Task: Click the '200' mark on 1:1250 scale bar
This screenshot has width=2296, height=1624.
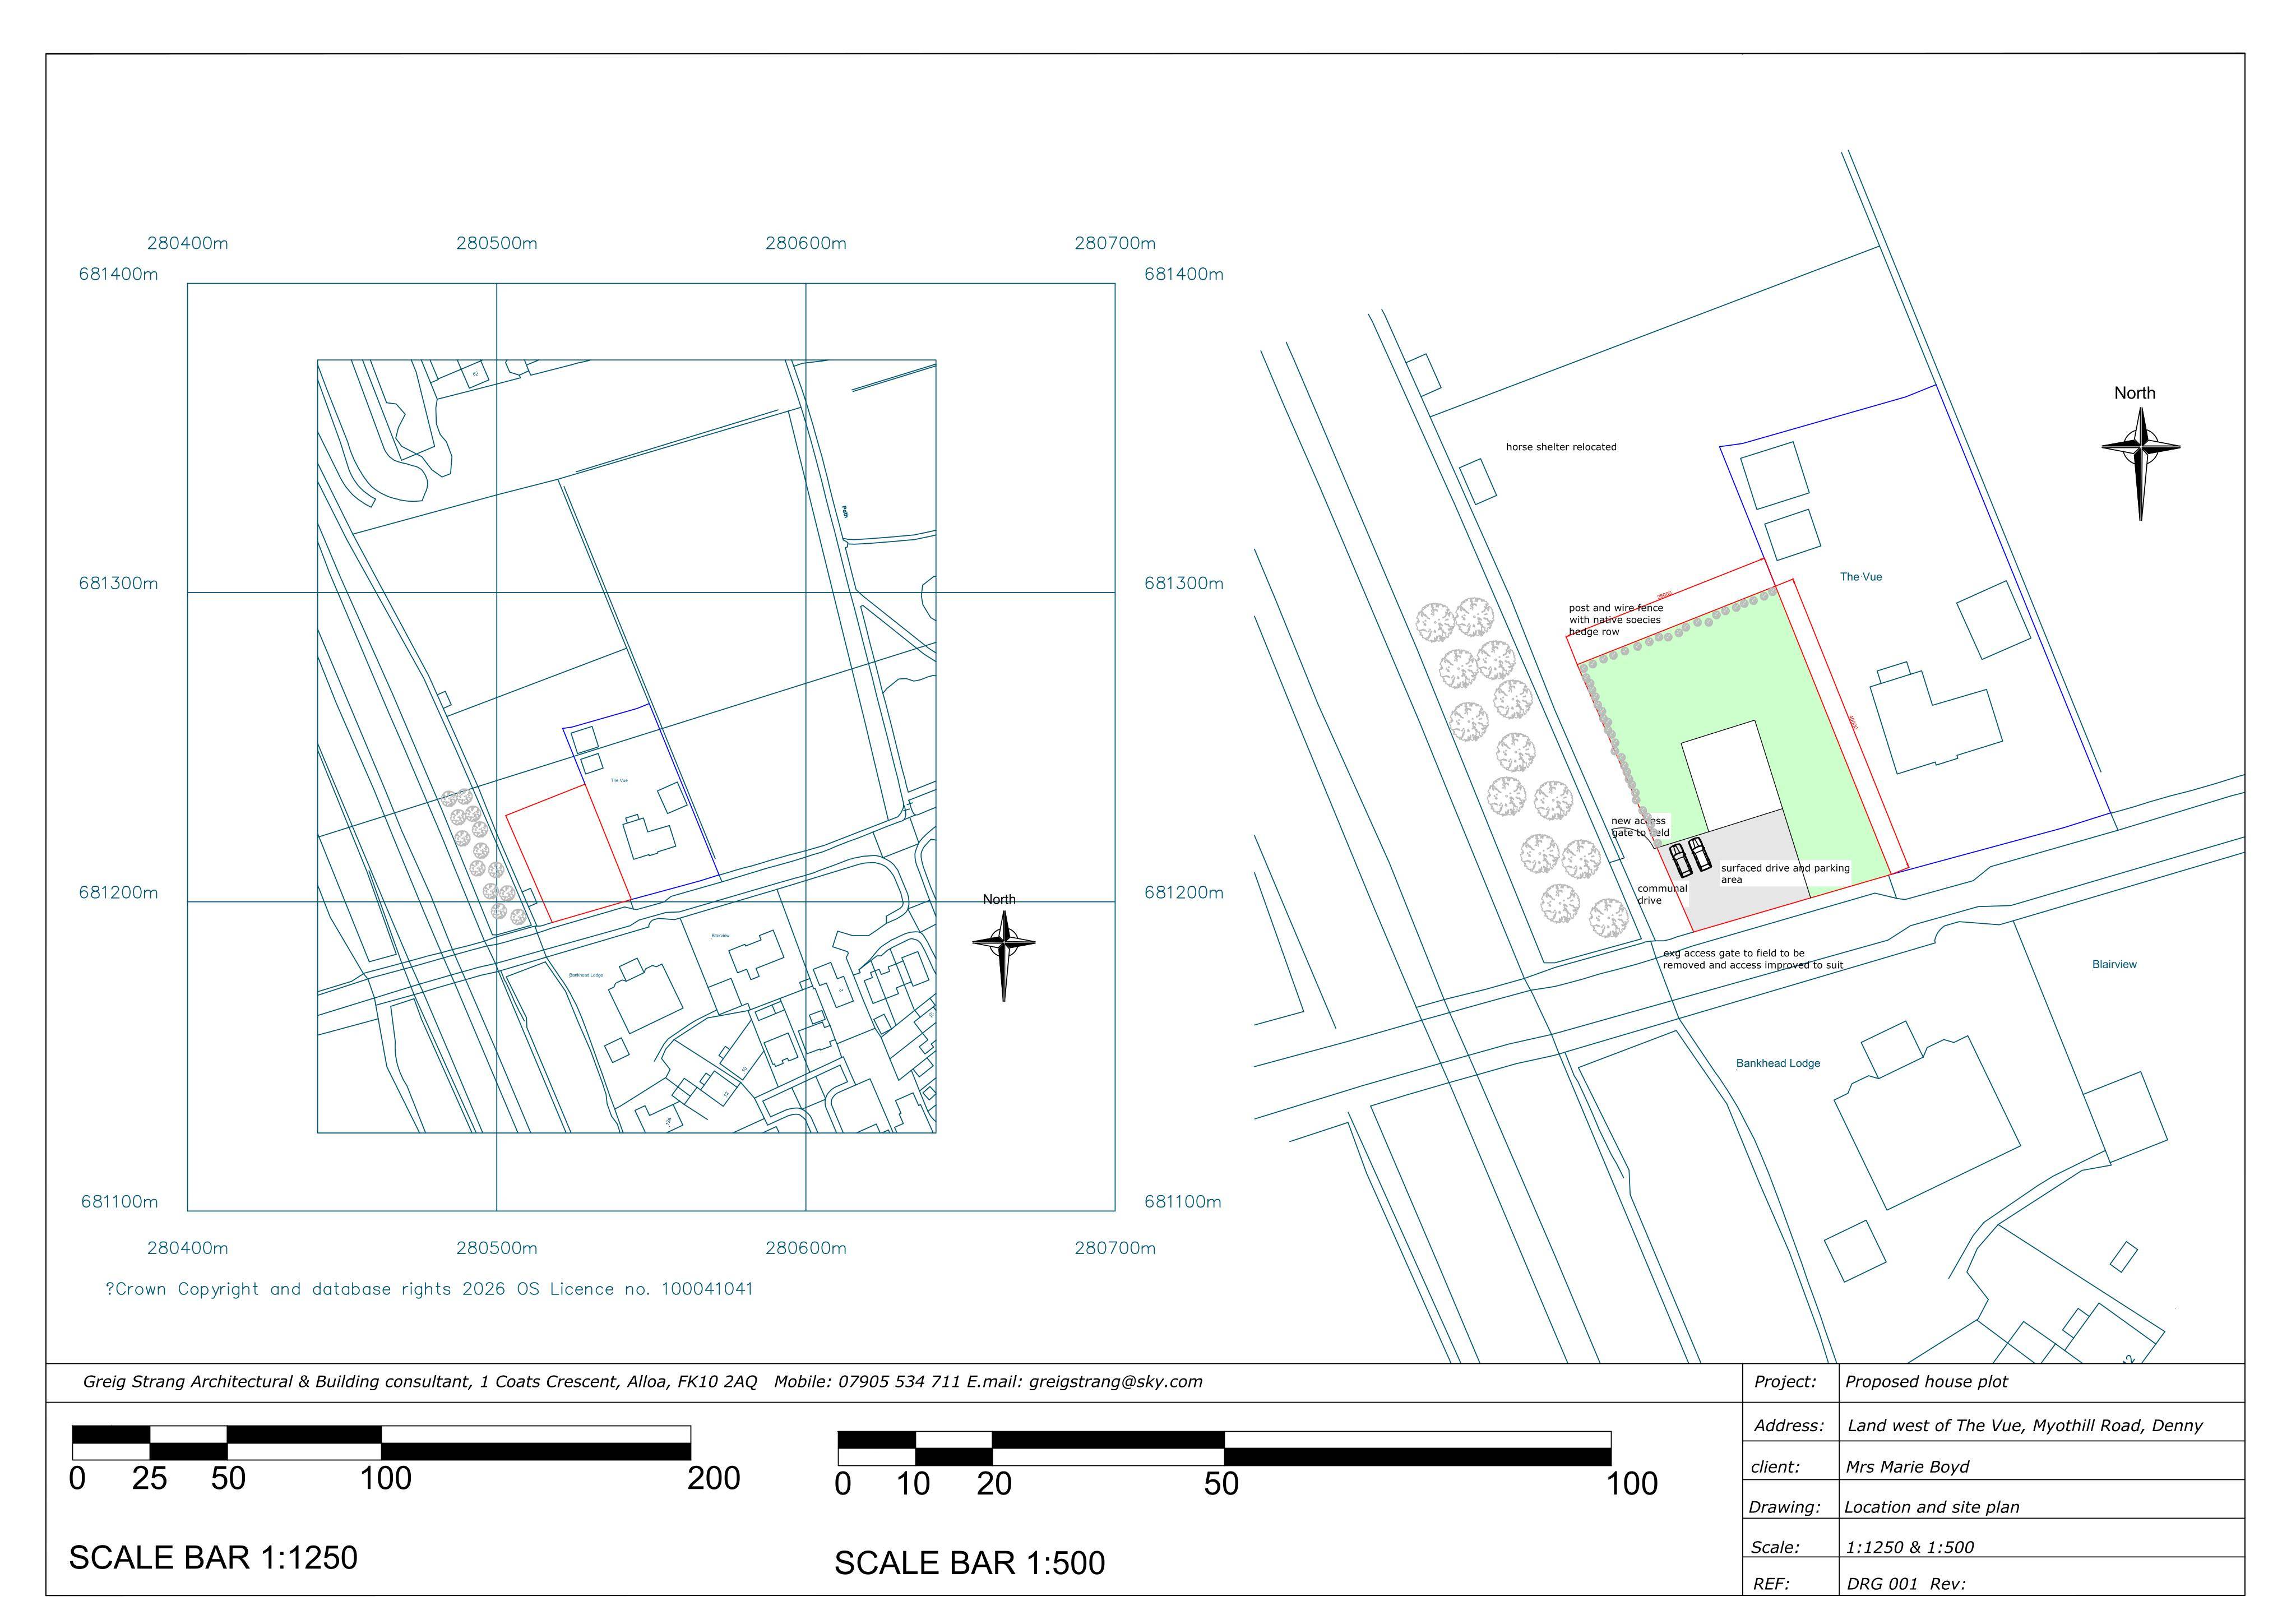Action: point(714,1478)
